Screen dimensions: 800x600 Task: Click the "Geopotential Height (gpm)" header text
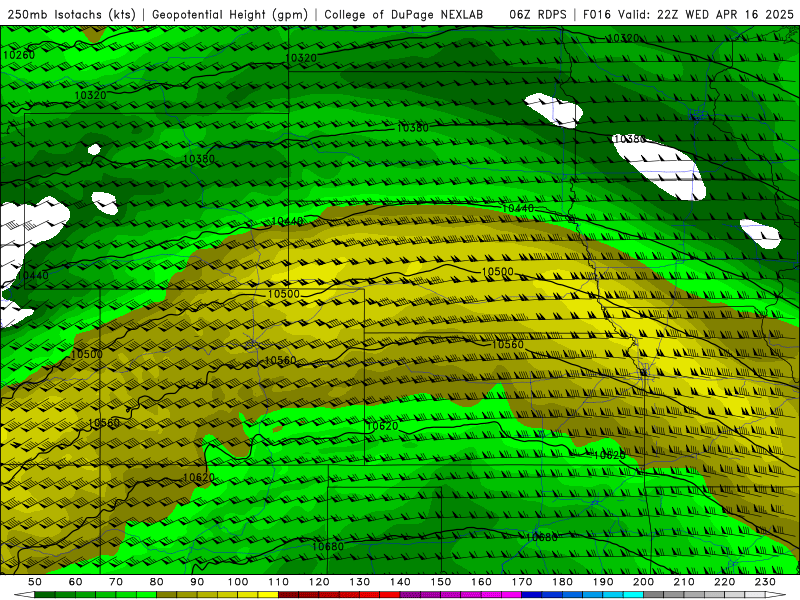230,15
